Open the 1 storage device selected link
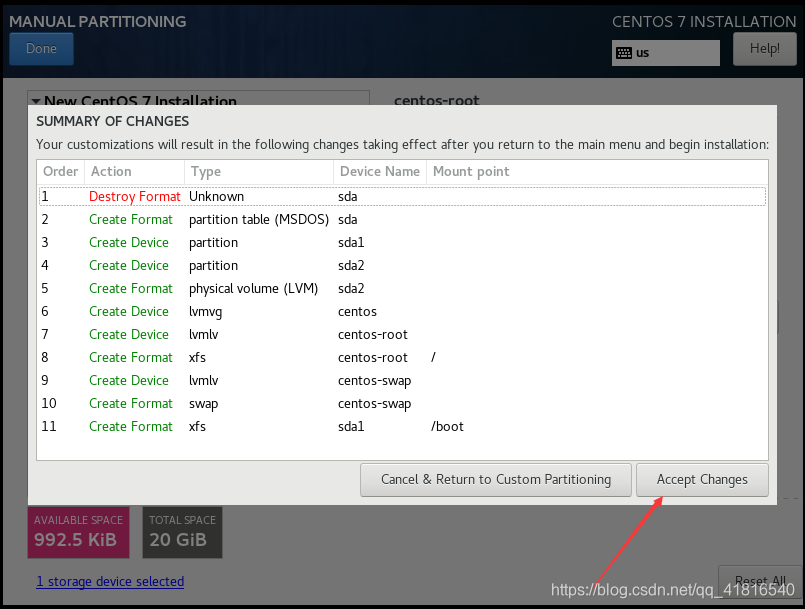The image size is (805, 609). [110, 581]
